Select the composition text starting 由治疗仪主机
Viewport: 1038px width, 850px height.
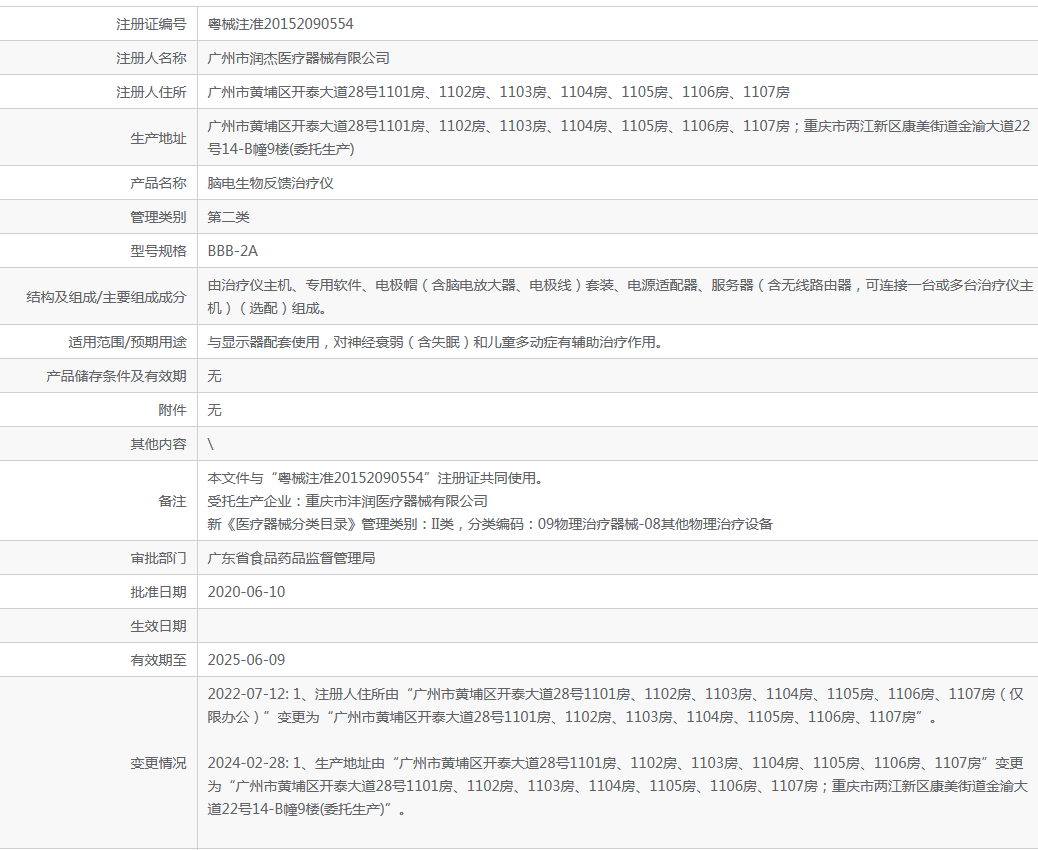[x=620, y=297]
